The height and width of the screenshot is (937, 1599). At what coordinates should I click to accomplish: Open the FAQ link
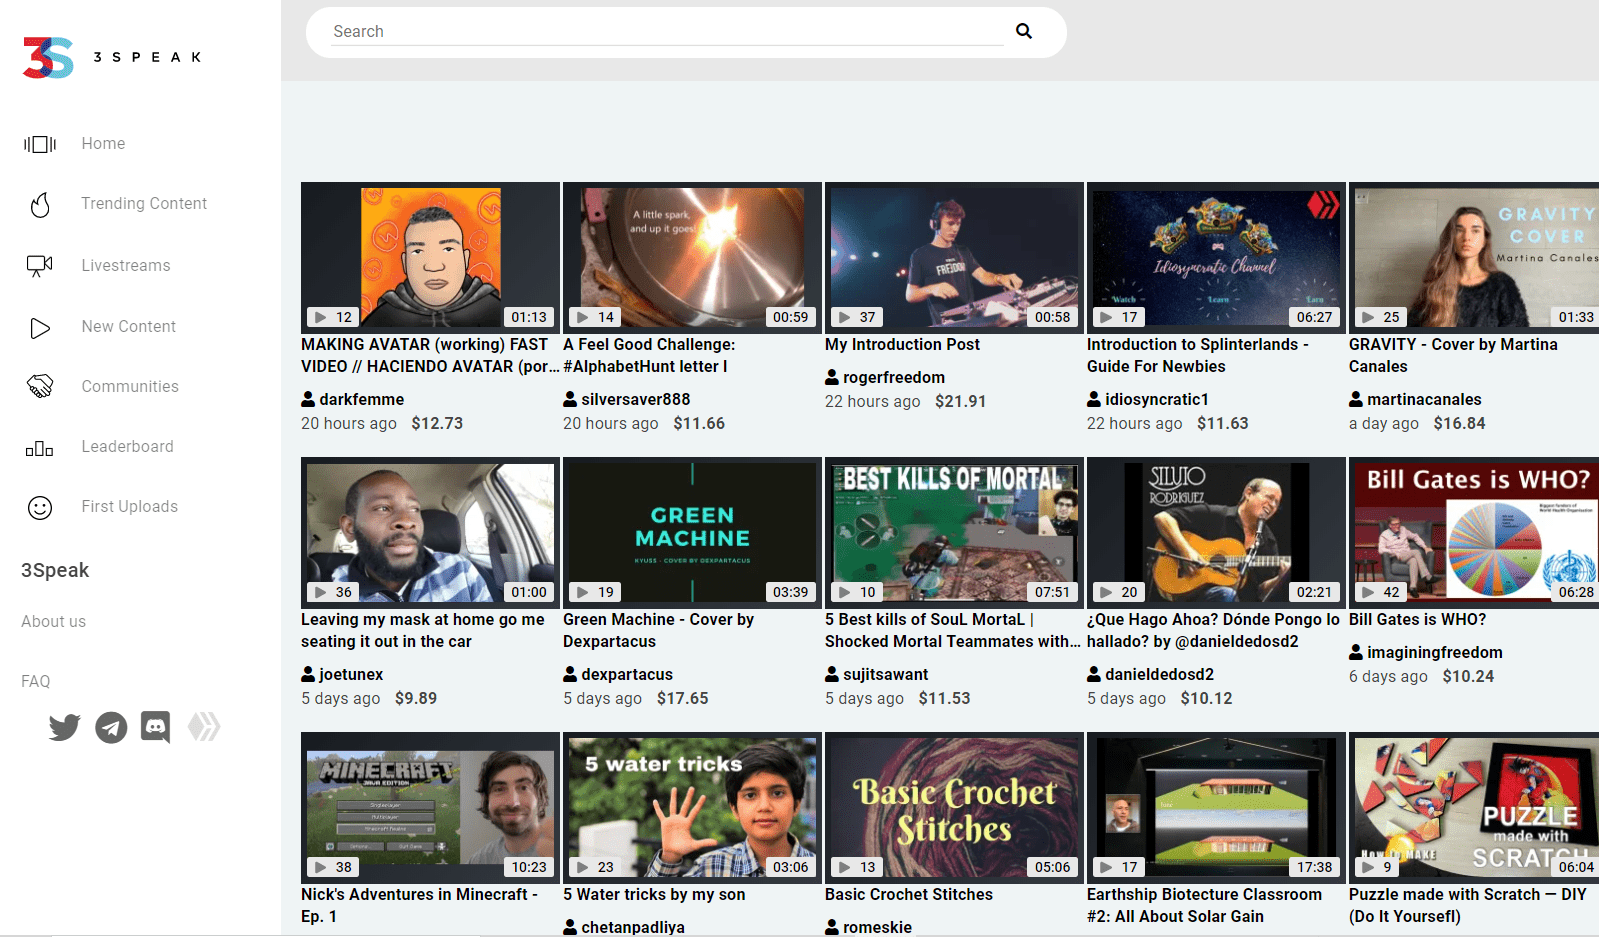coord(35,681)
